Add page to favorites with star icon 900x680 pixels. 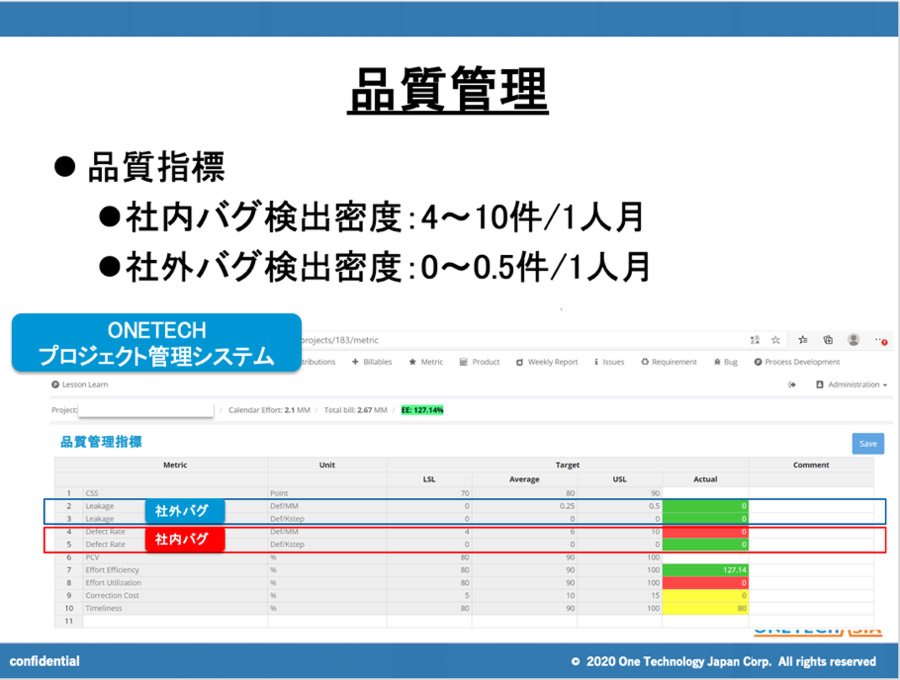pyautogui.click(x=775, y=340)
